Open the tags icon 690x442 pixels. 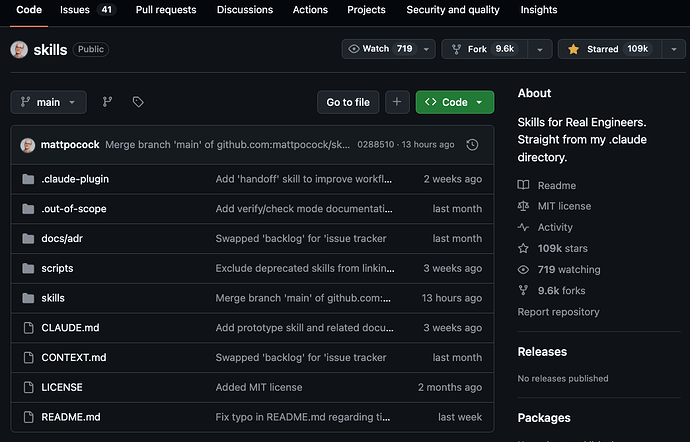[138, 102]
